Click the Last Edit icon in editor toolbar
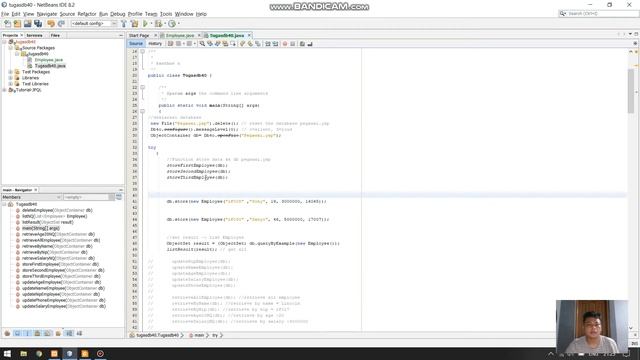Image resolution: width=640 pixels, height=360 pixels. coord(171,43)
